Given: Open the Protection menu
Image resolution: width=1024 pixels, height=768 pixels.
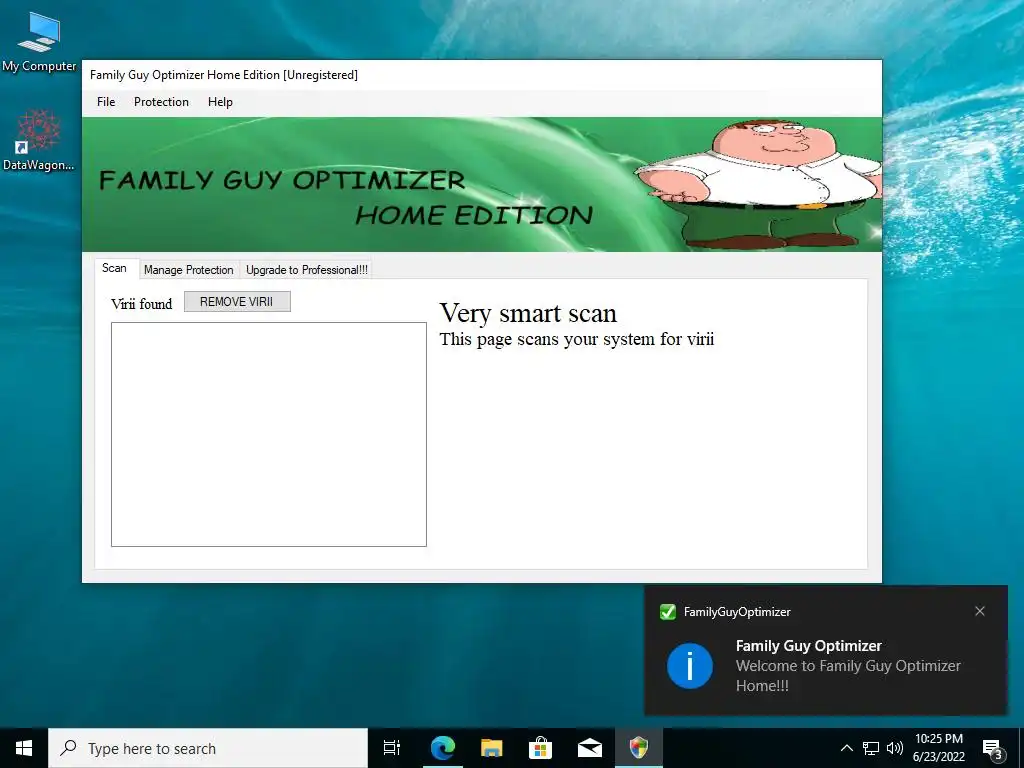Looking at the screenshot, I should [x=161, y=102].
